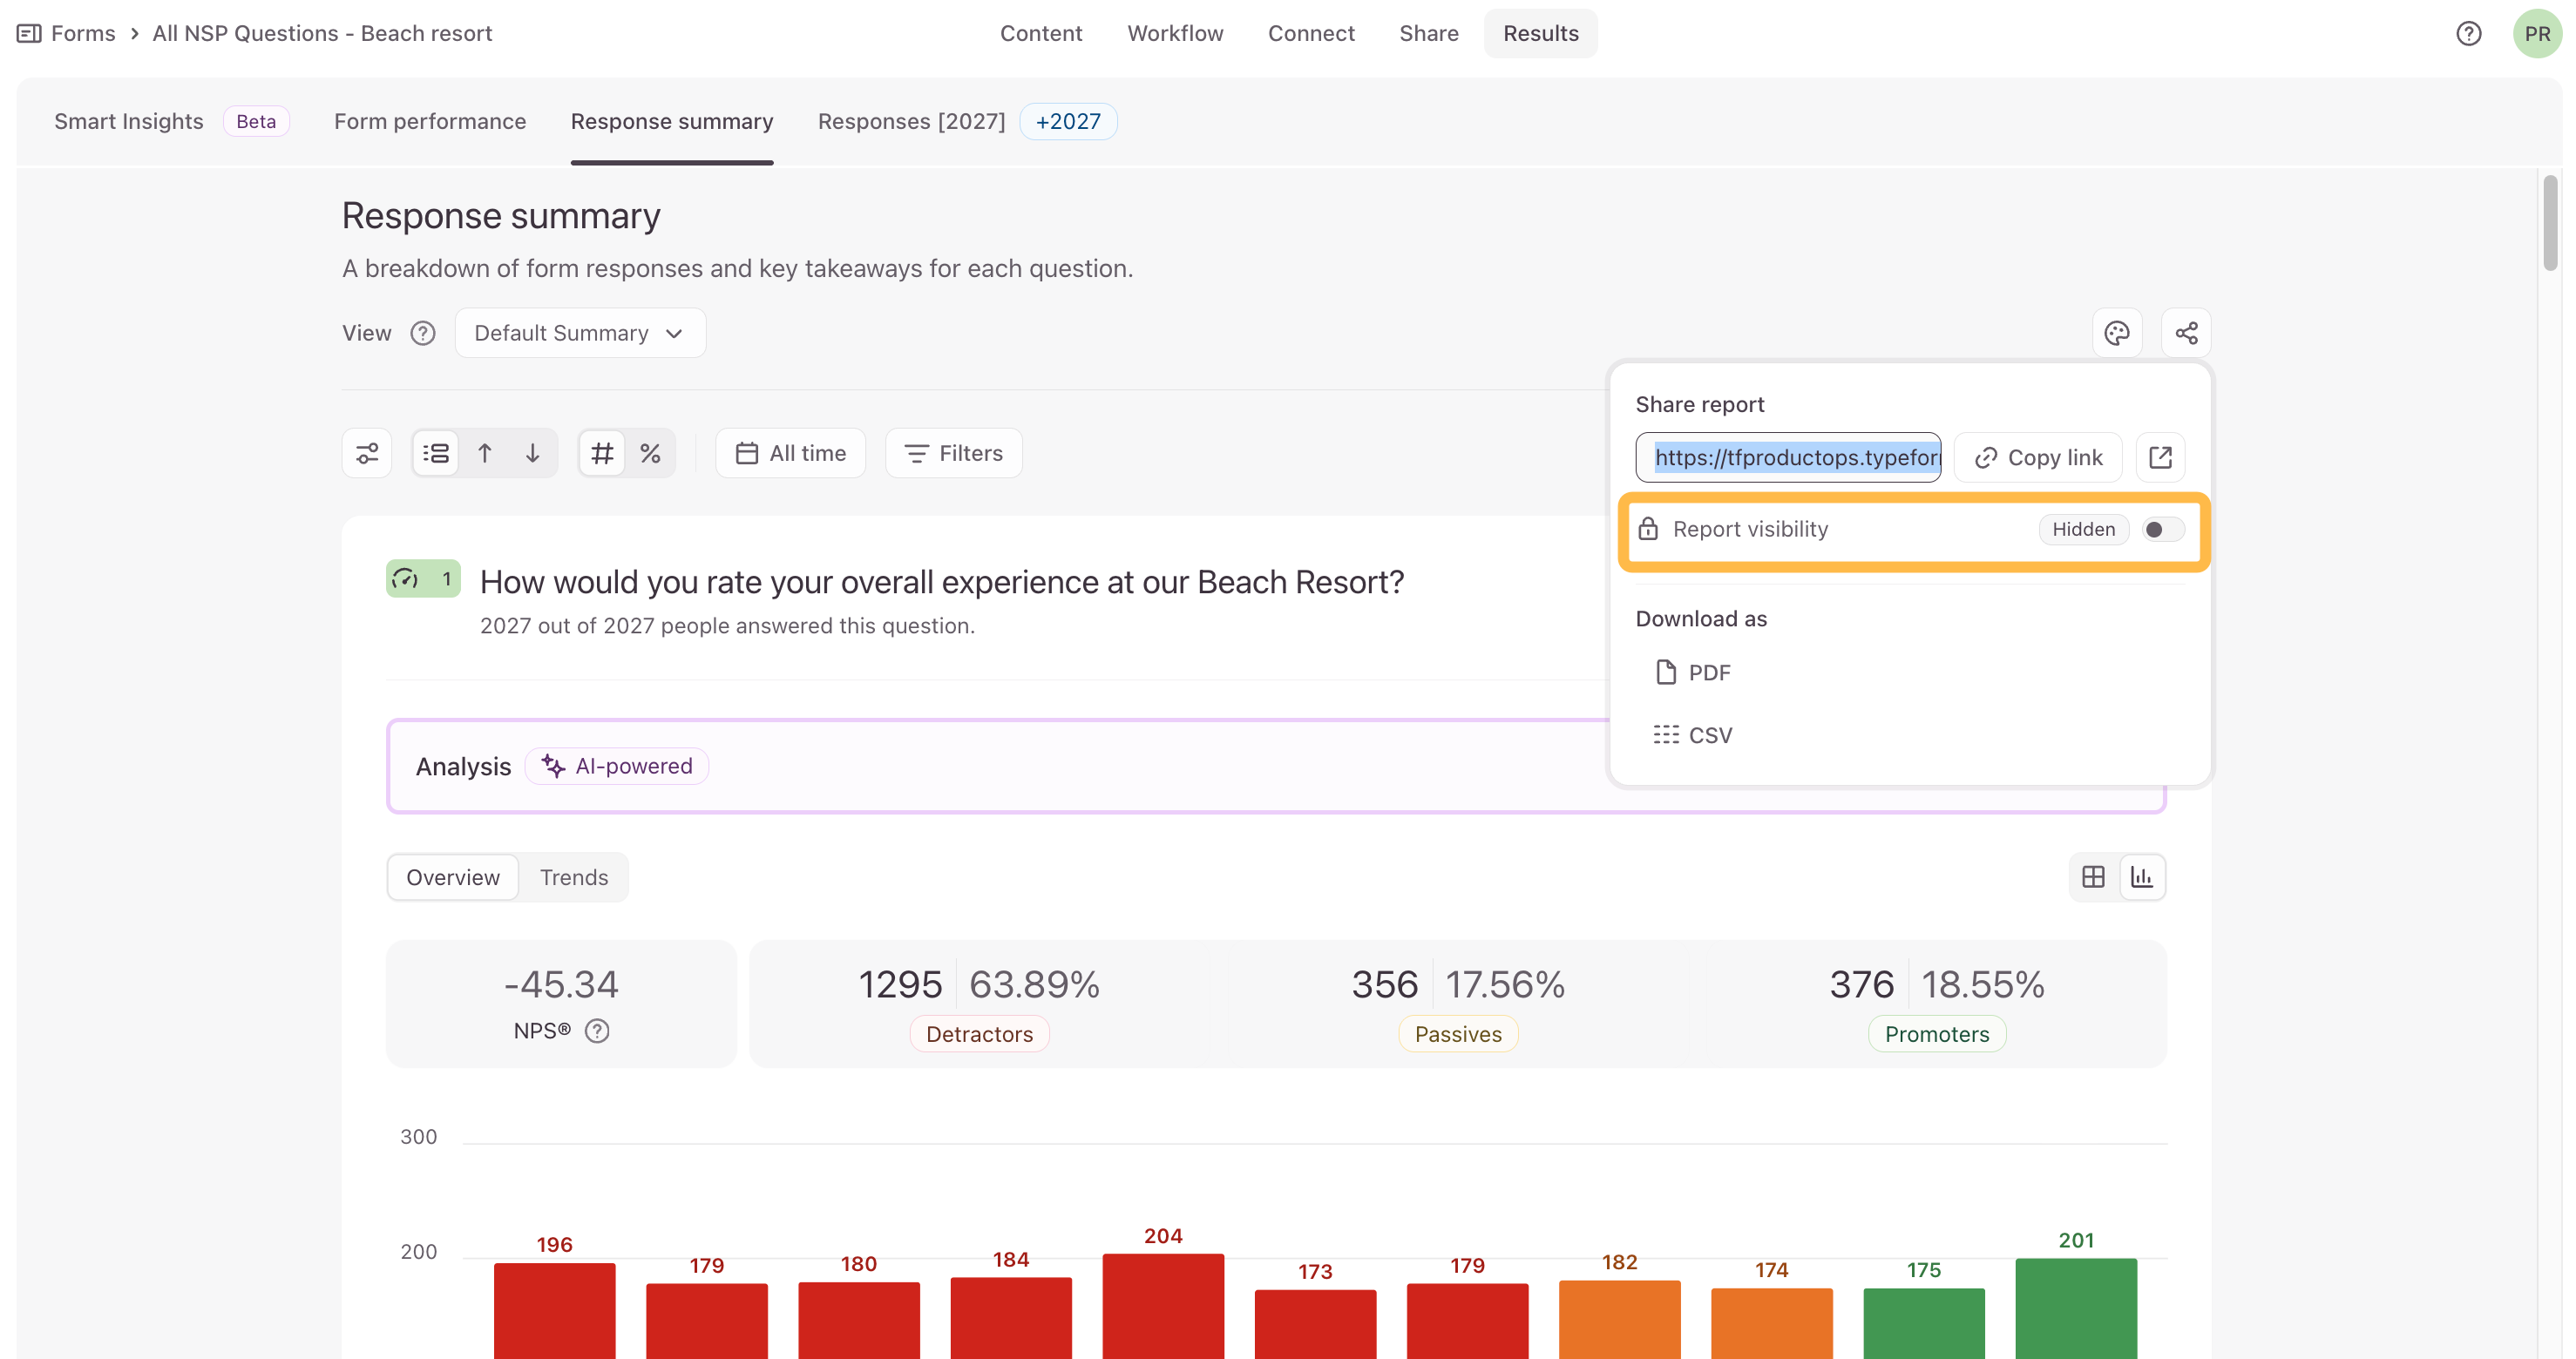Open the Filters menu
Image resolution: width=2576 pixels, height=1359 pixels.
(x=953, y=453)
